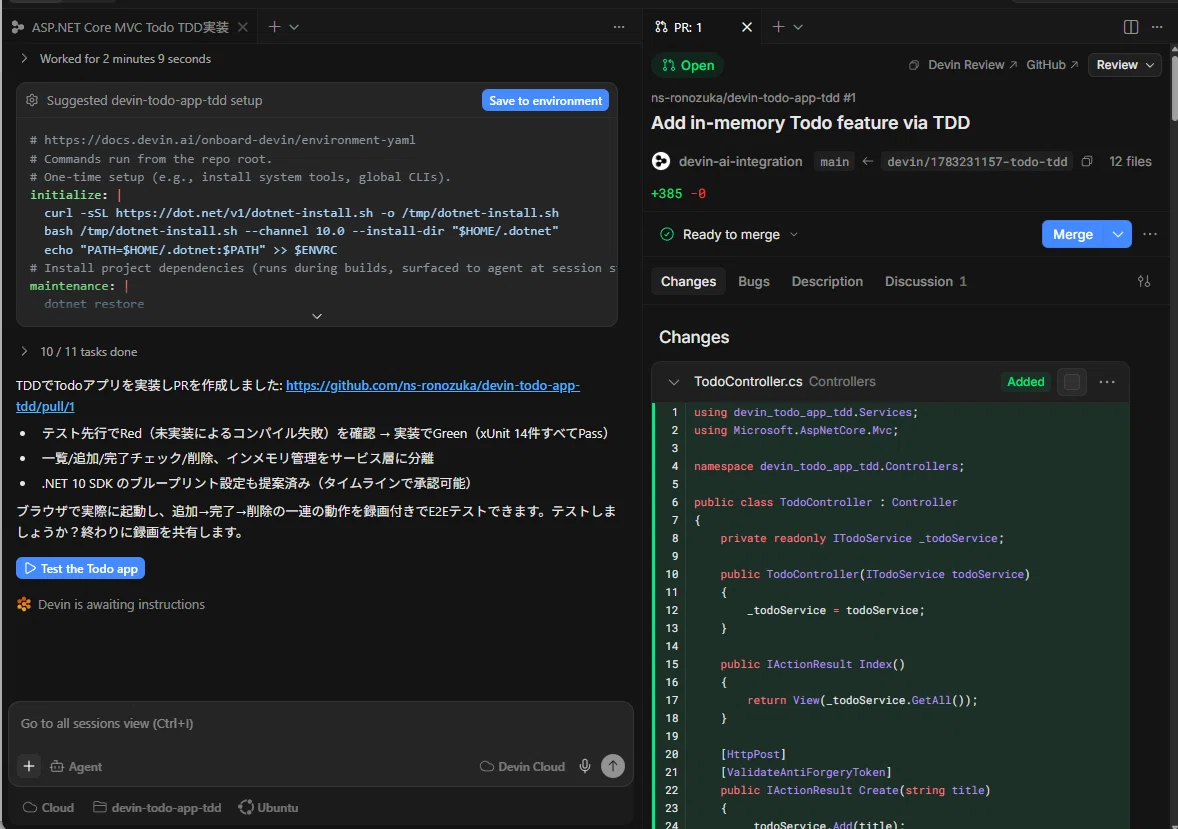1178x829 pixels.
Task: Close the ASP.NET Core MVC Todo session tab
Action: pos(243,27)
